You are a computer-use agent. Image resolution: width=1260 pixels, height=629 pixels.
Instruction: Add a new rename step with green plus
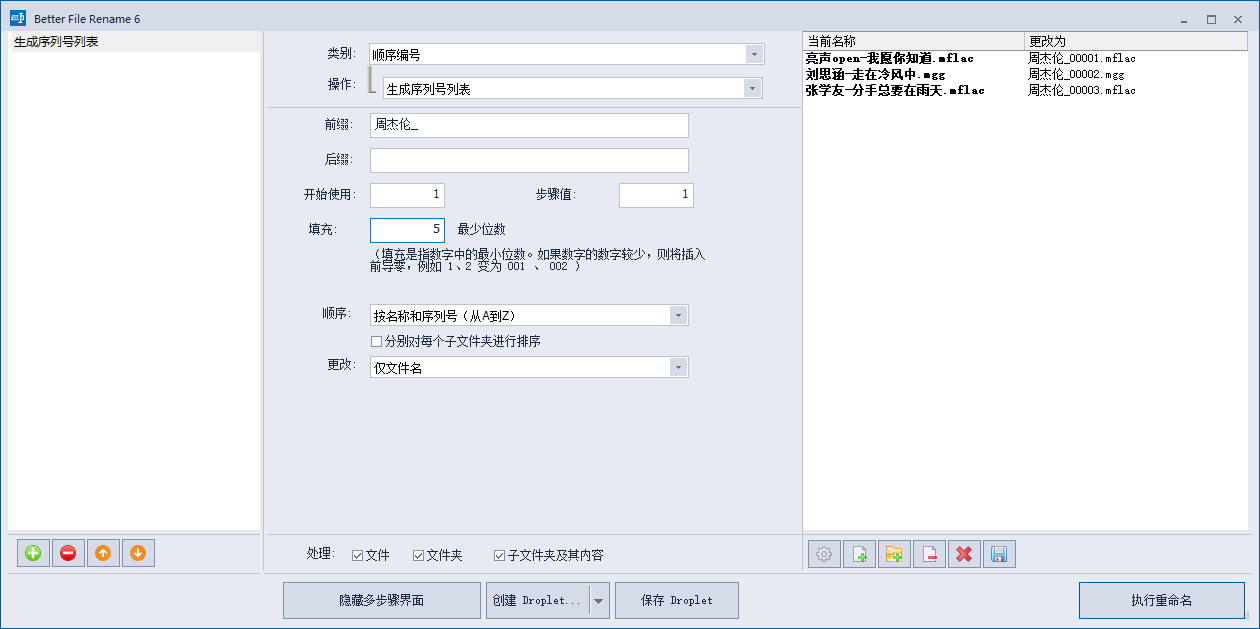[x=33, y=553]
